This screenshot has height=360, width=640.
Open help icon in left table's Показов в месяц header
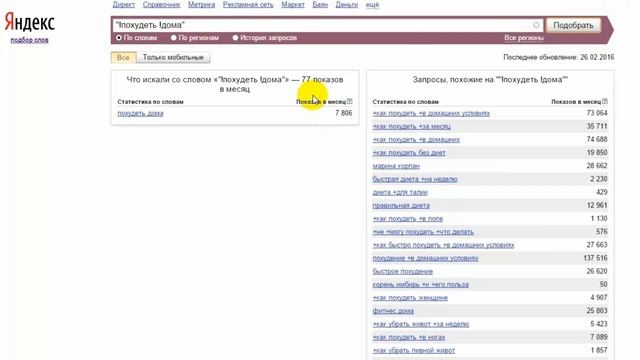(x=349, y=101)
